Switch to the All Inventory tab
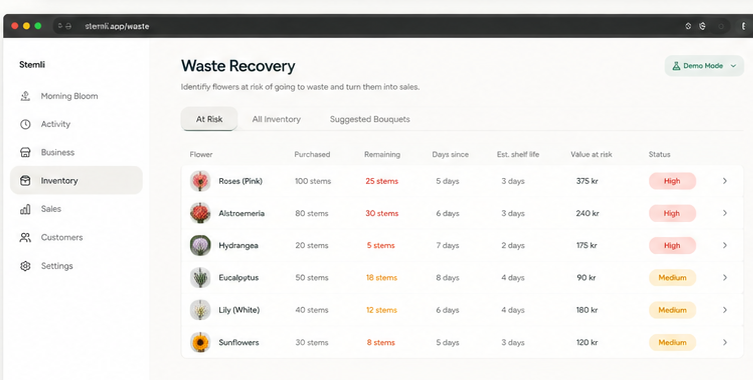This screenshot has width=753, height=380. coord(276,119)
